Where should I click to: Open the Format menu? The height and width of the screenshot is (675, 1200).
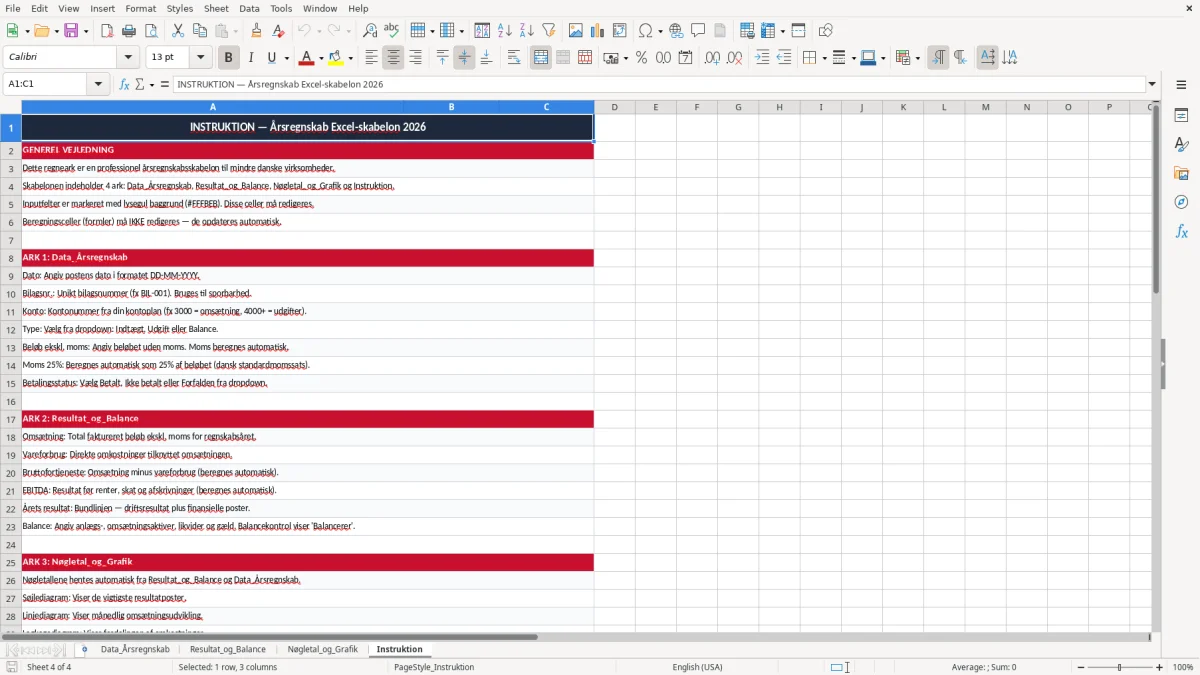click(141, 8)
